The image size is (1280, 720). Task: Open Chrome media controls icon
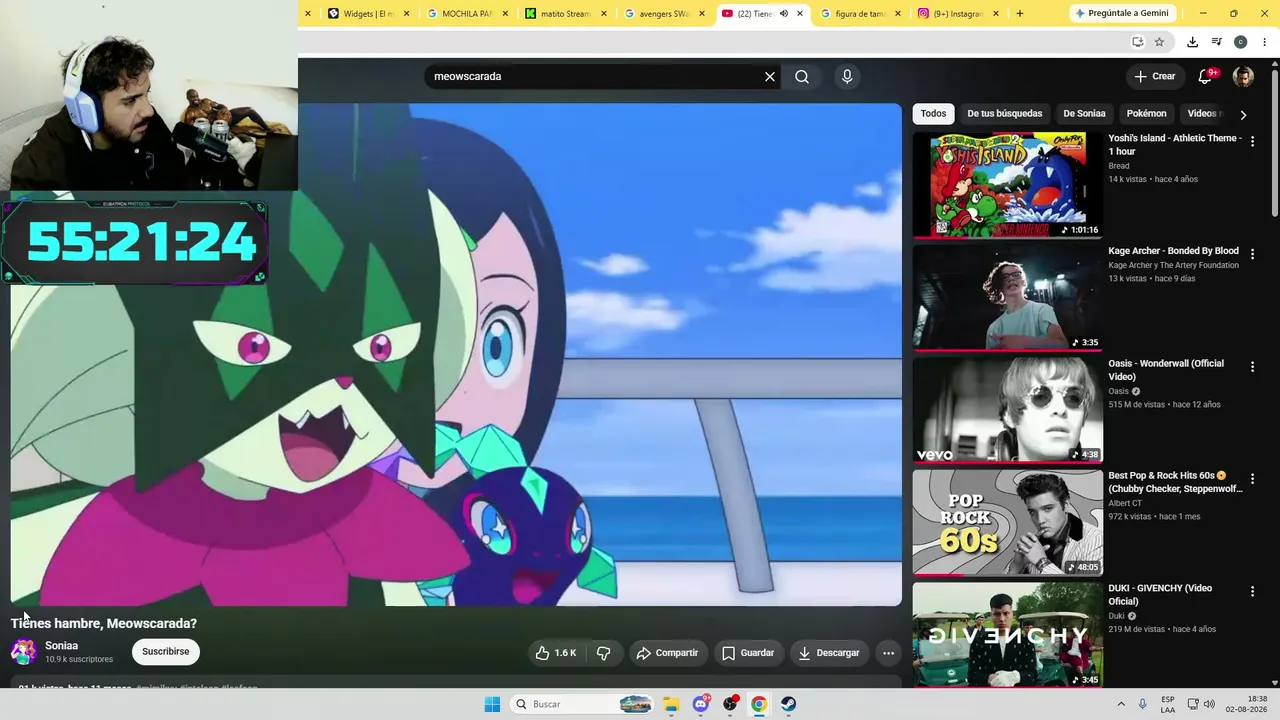tap(1216, 42)
